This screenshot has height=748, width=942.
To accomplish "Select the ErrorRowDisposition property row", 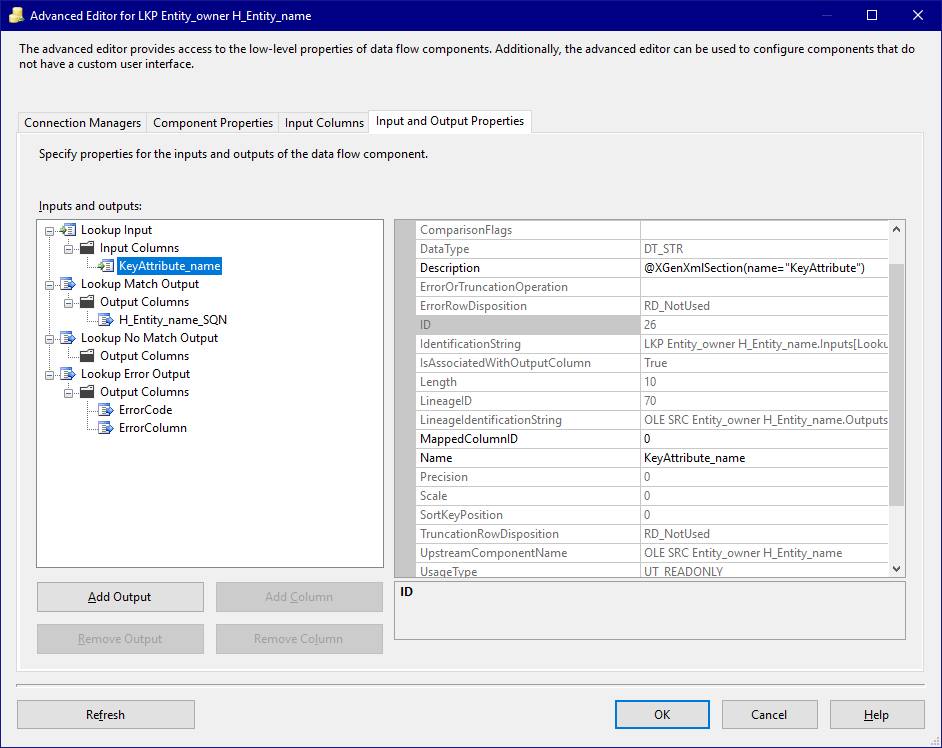I will coord(652,306).
